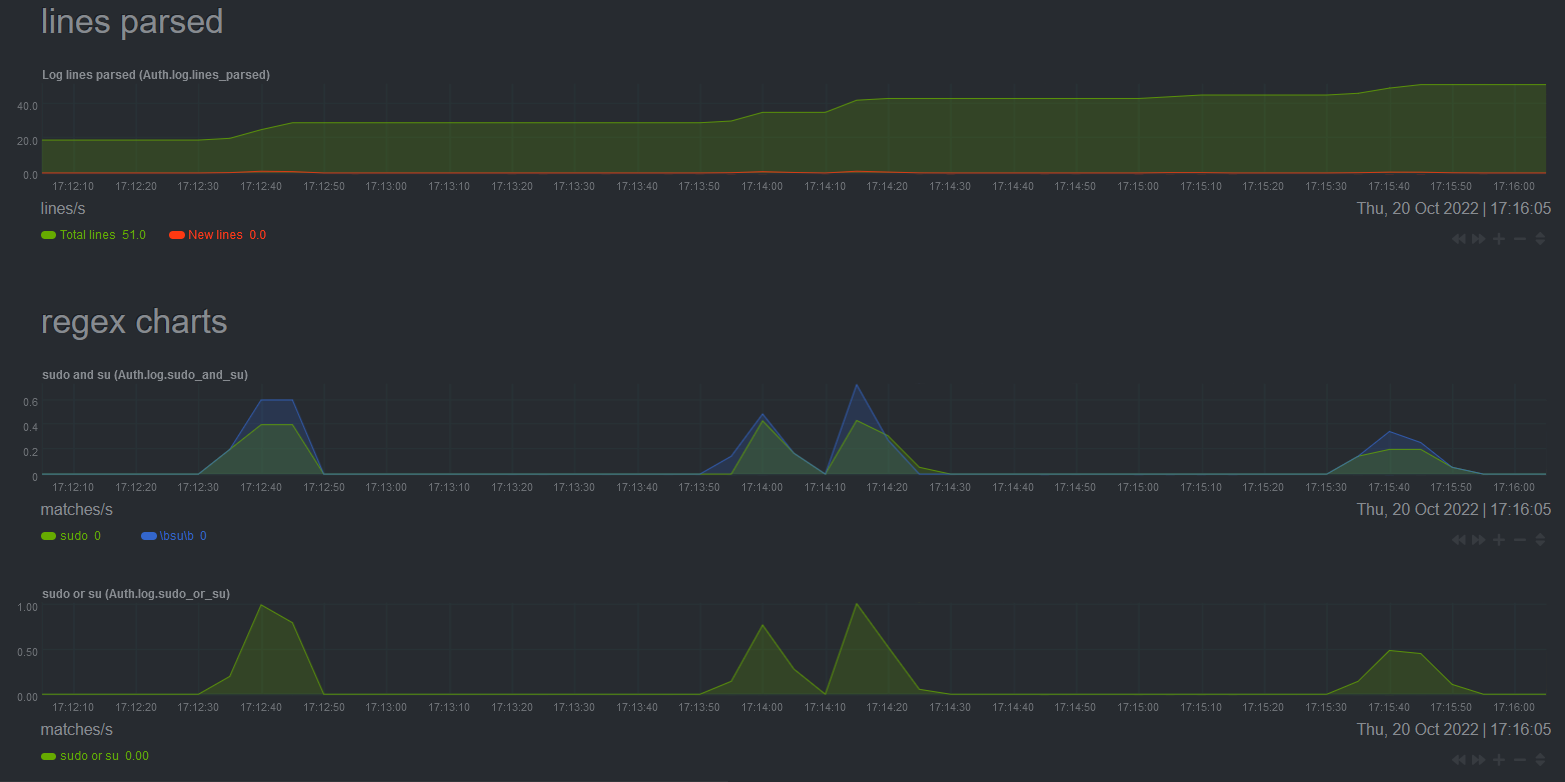Click the 40.0 y-axis label on lines parsed chart
The image size is (1565, 782).
(27, 106)
